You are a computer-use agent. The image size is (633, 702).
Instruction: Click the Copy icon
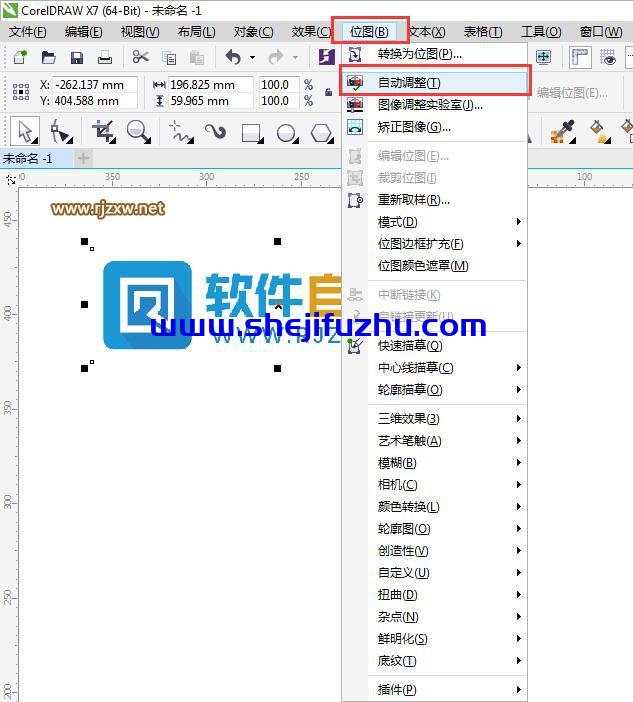pos(169,58)
